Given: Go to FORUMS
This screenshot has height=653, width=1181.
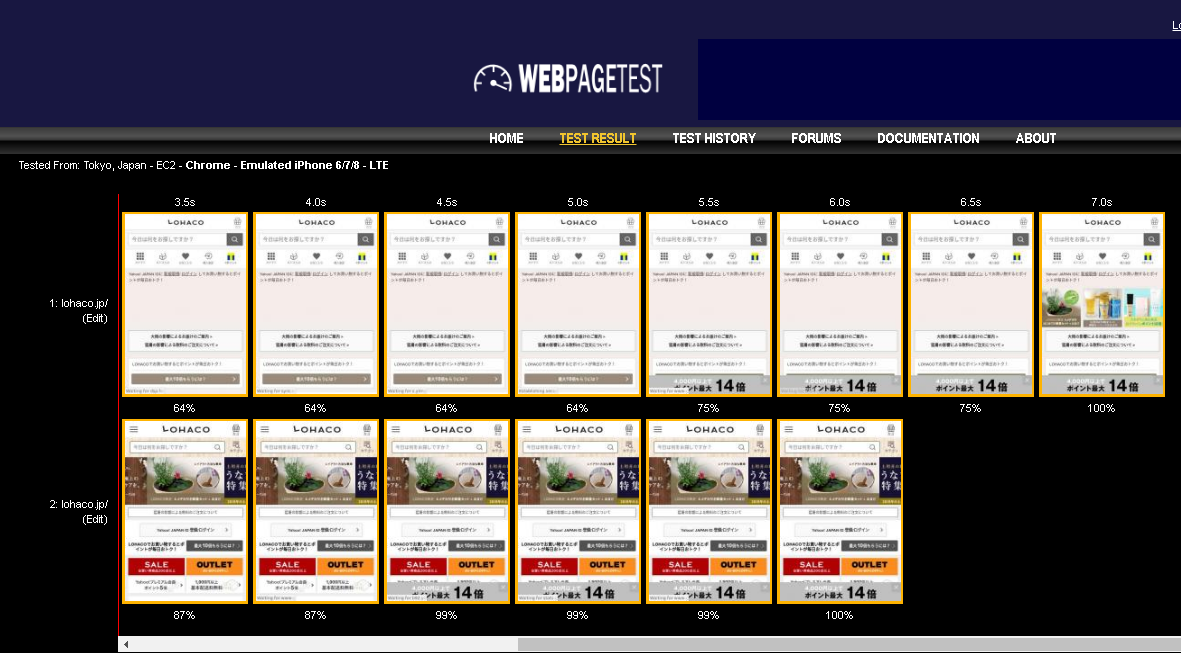Looking at the screenshot, I should 816,139.
